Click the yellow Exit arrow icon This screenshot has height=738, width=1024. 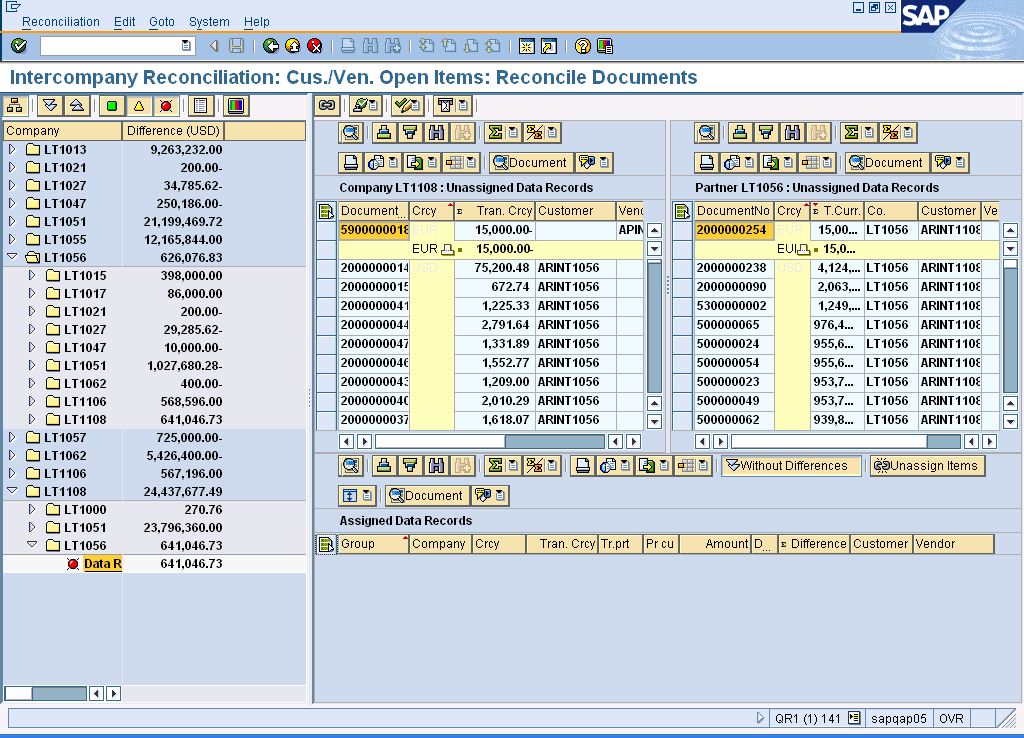coord(293,46)
